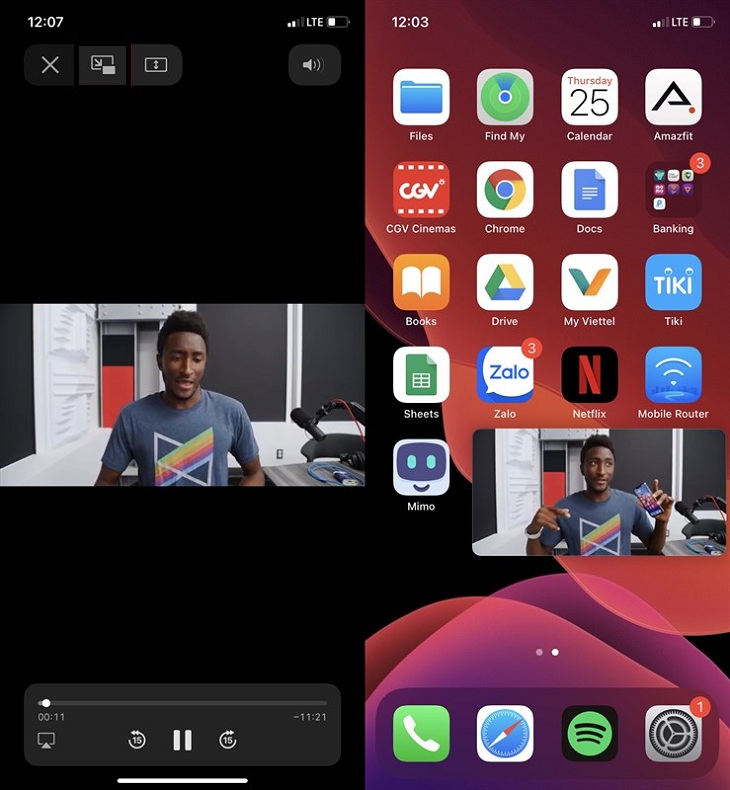
Task: Tap battery indicator on home screen status bar
Action: coord(703,22)
